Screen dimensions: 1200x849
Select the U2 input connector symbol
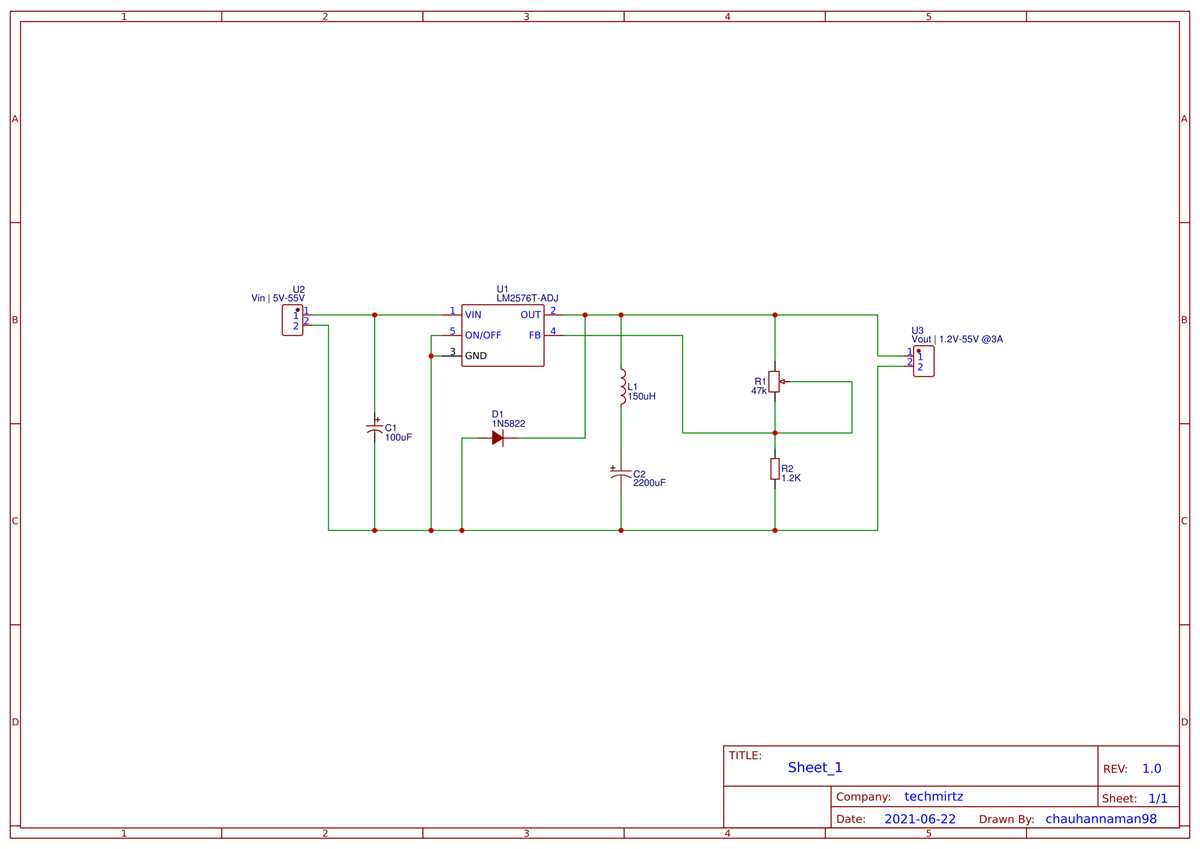click(293, 320)
